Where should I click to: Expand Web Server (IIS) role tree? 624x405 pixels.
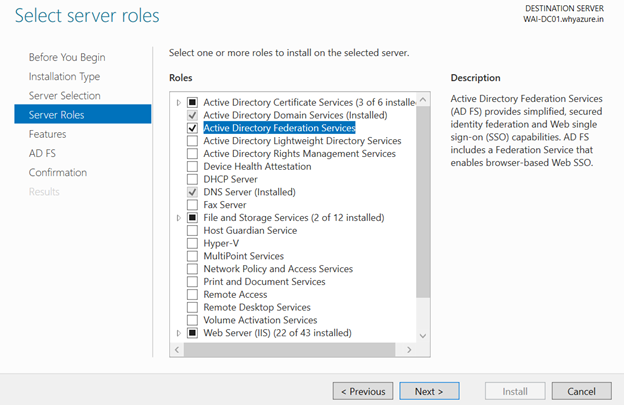click(179, 333)
